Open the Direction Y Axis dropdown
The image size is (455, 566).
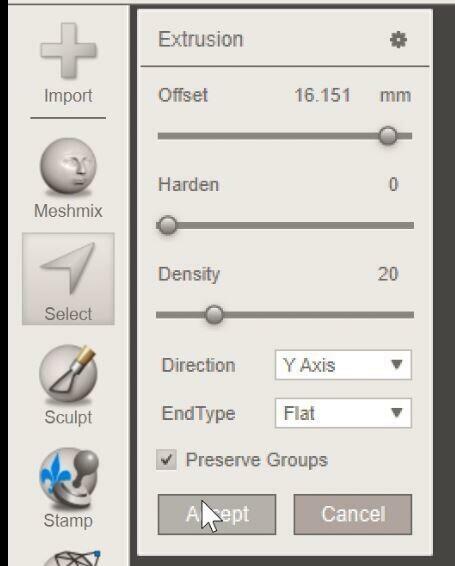tap(343, 365)
